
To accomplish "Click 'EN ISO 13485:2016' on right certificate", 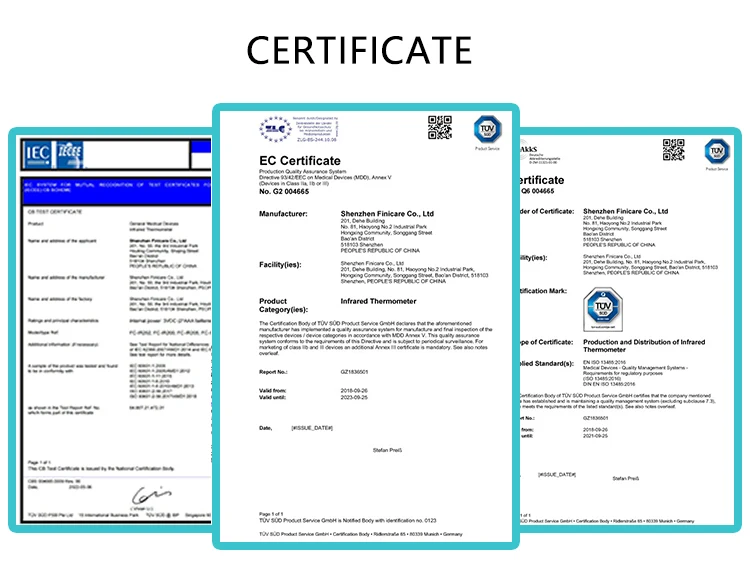I will coord(604,363).
